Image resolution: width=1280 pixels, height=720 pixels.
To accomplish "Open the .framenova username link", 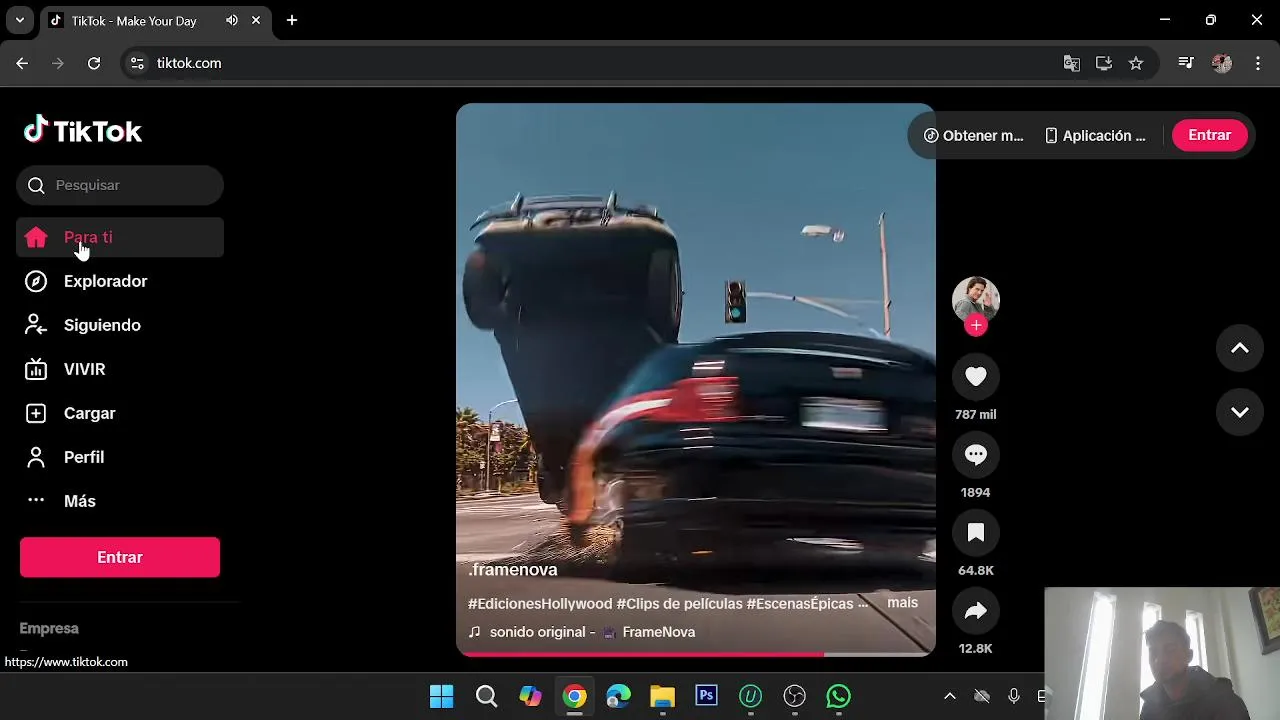I will pyautogui.click(x=513, y=570).
